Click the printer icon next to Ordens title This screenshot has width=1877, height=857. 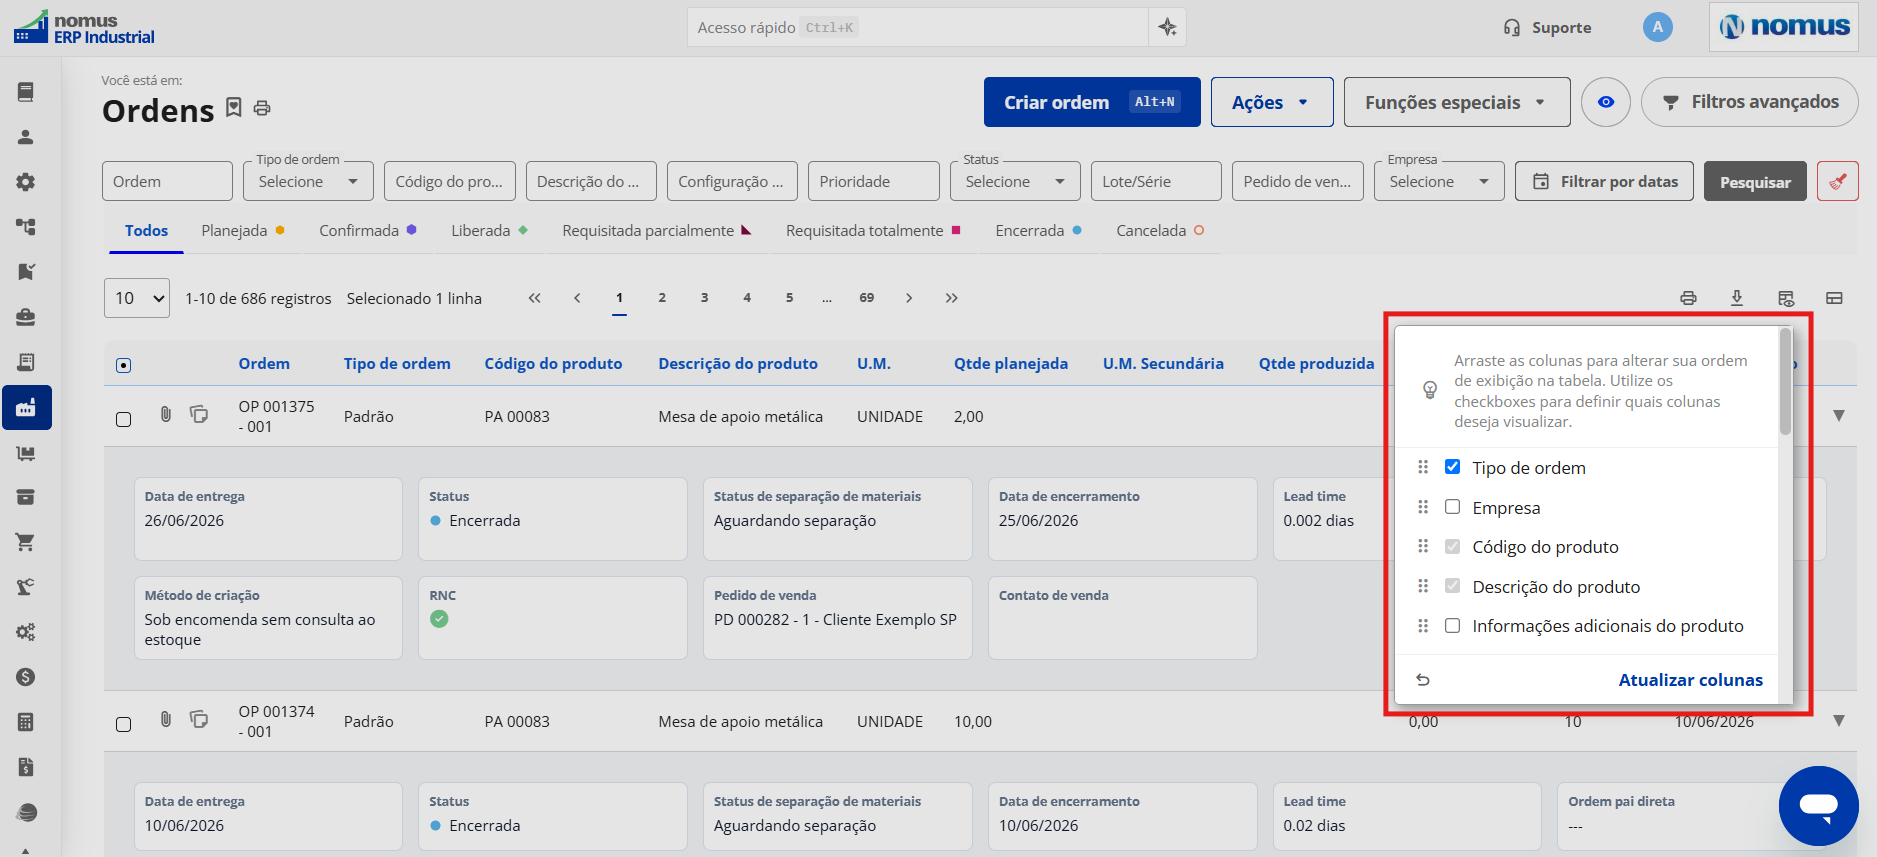tap(262, 108)
